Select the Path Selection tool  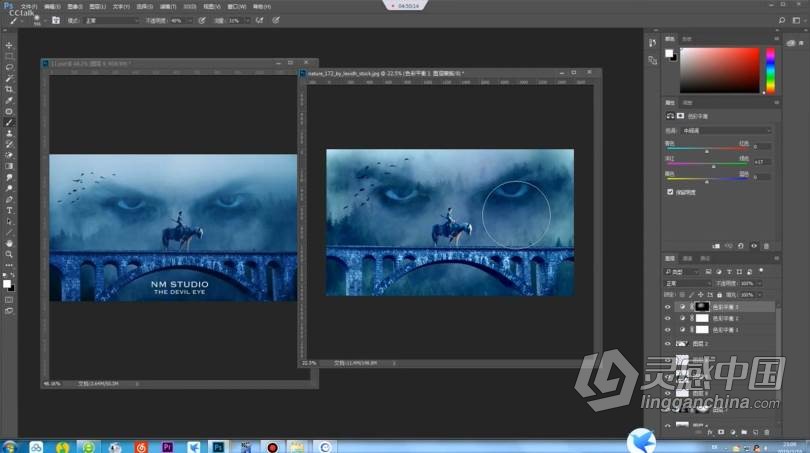click(9, 222)
